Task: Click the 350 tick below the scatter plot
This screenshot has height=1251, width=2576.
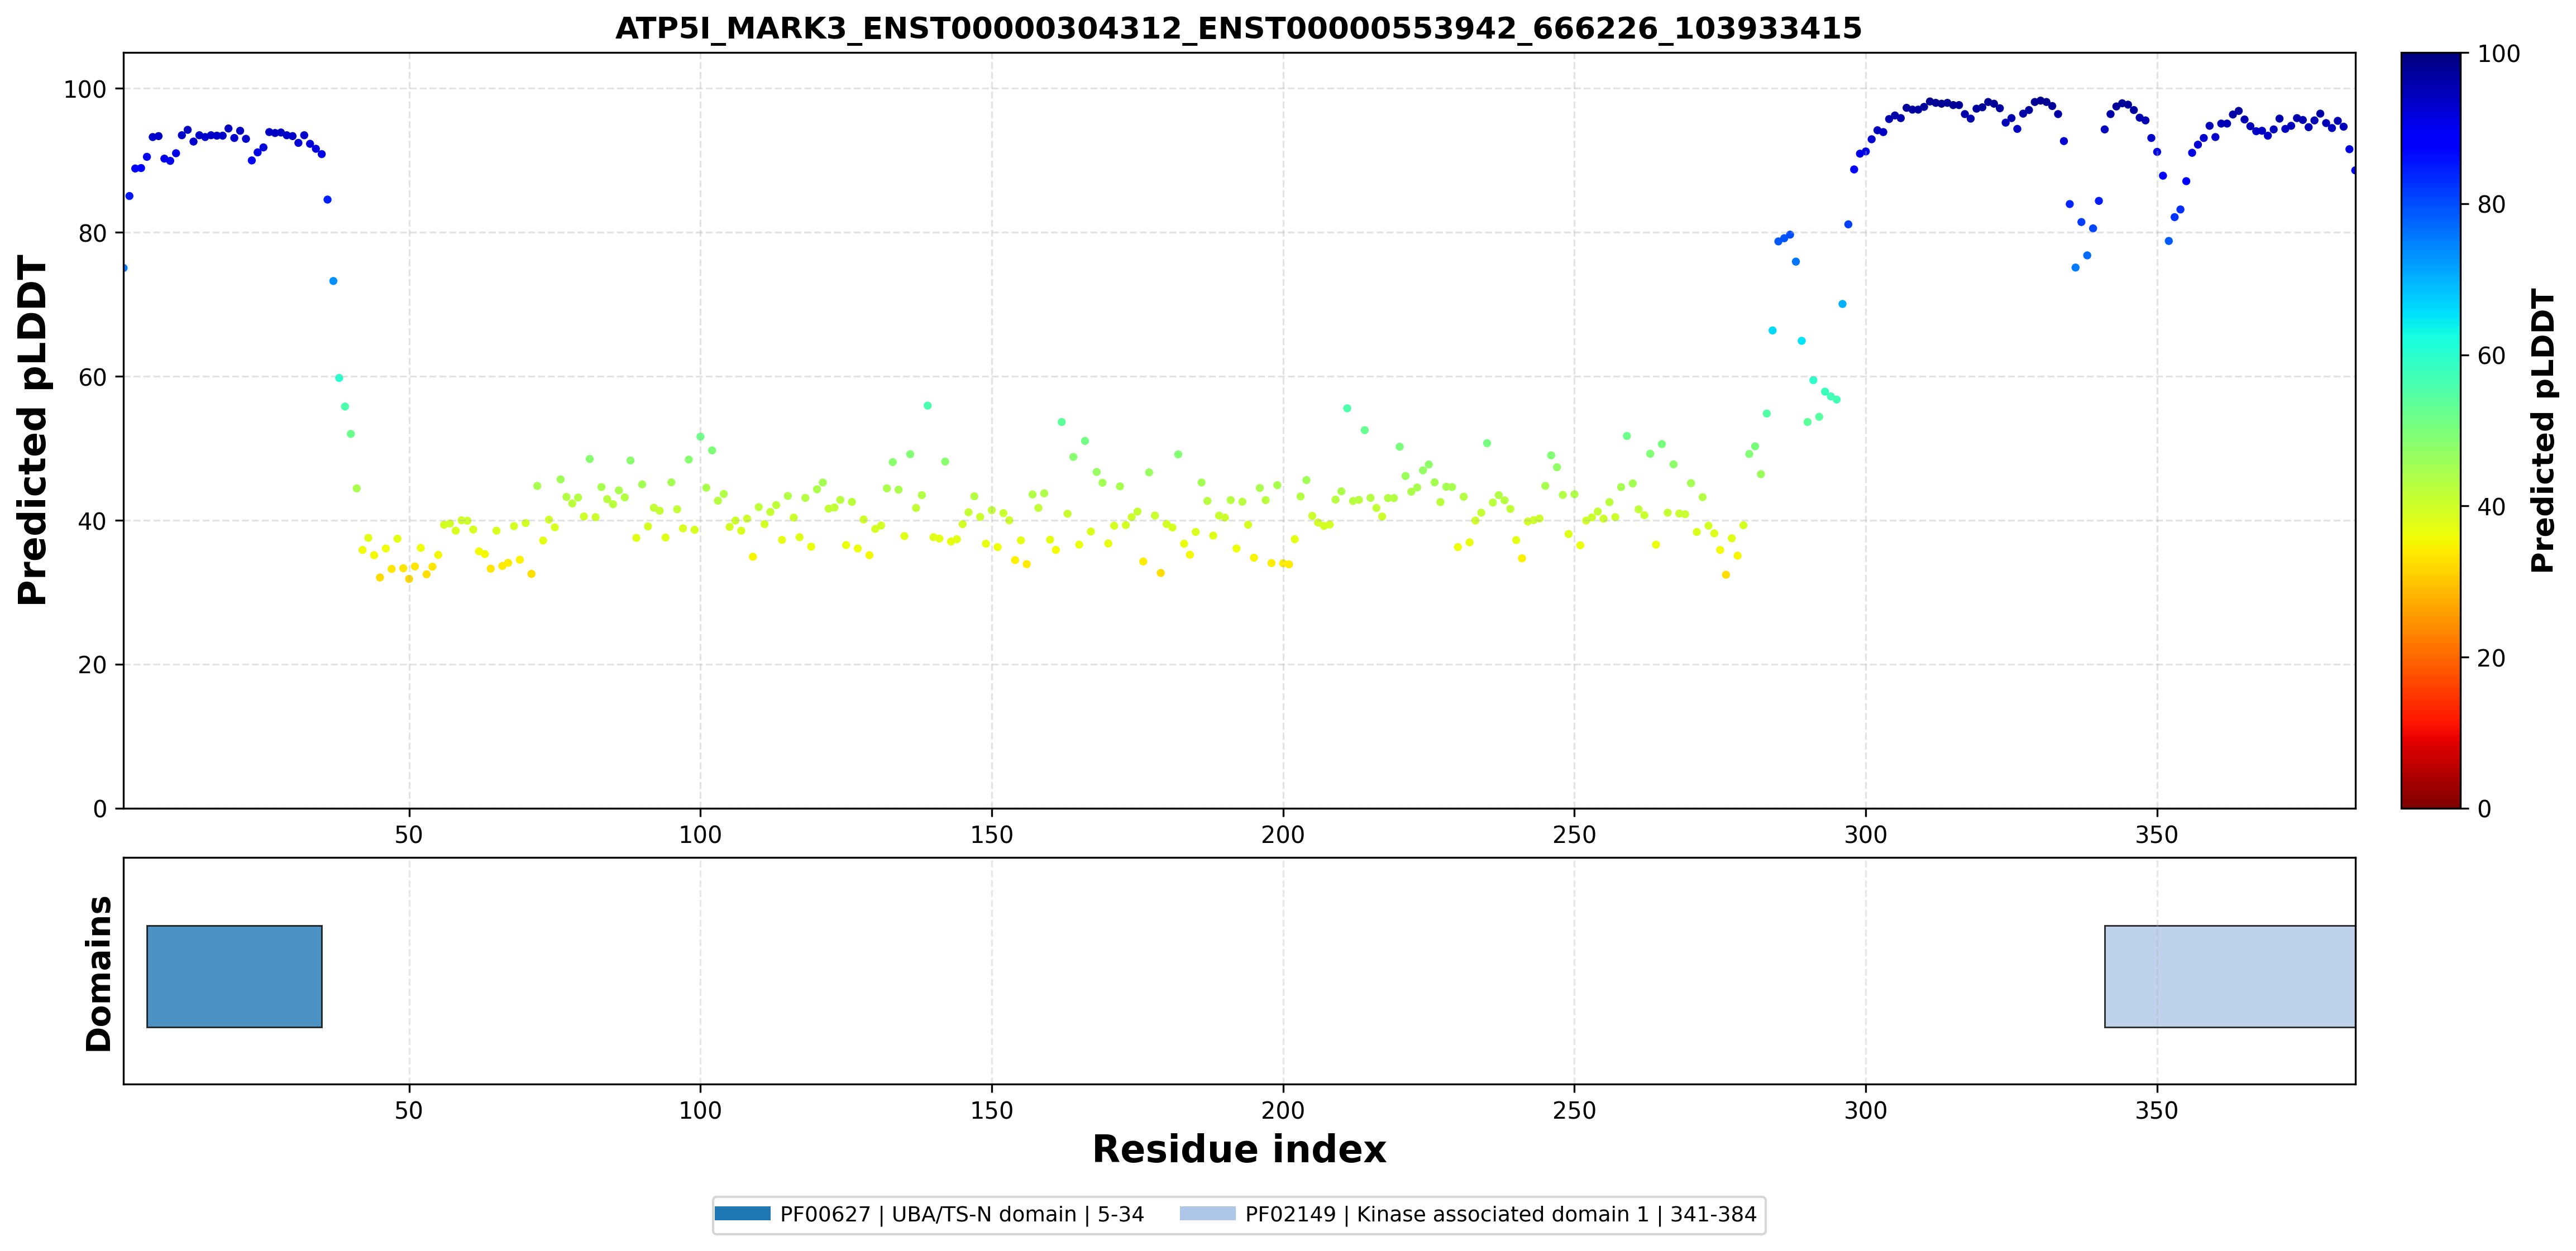Action: pos(2156,834)
